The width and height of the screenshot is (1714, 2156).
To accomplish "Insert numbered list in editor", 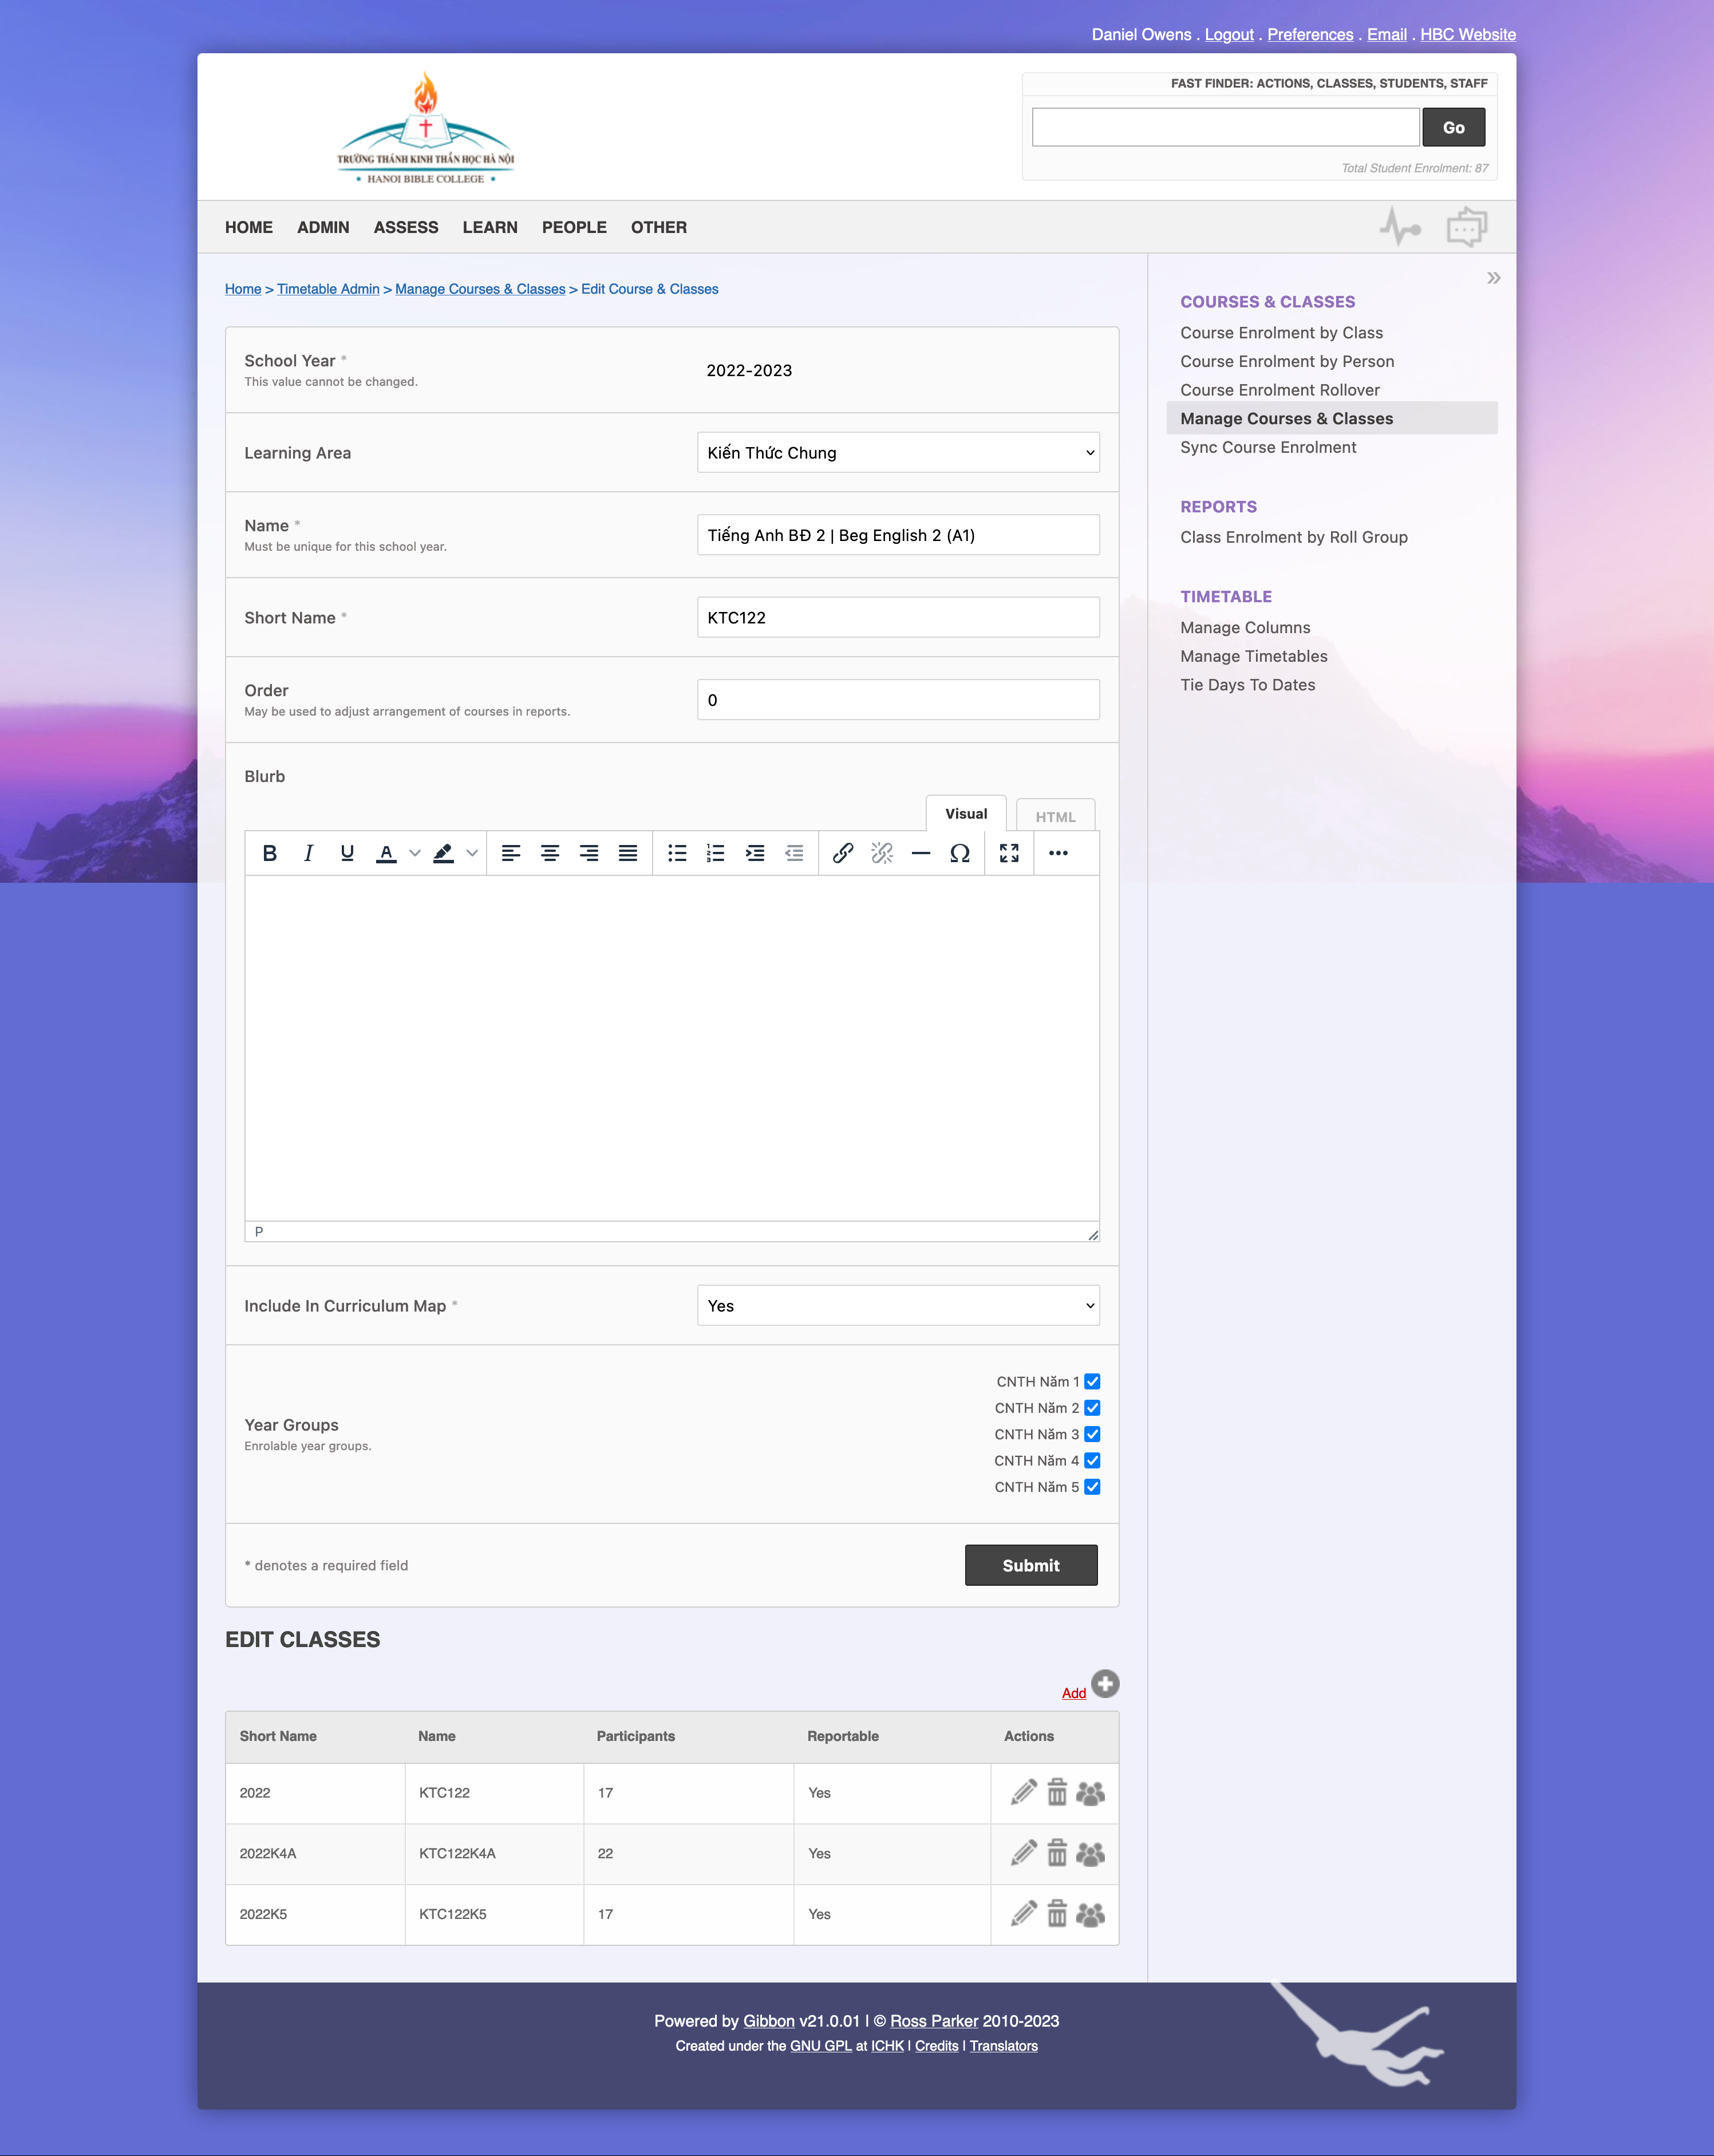I will [716, 853].
